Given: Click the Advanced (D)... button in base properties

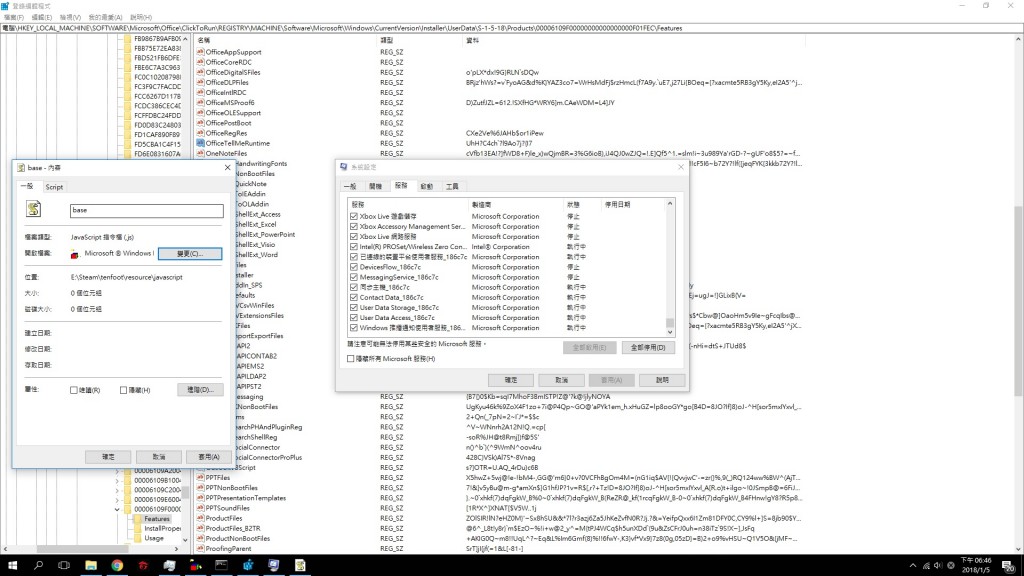Looking at the screenshot, I should point(200,390).
